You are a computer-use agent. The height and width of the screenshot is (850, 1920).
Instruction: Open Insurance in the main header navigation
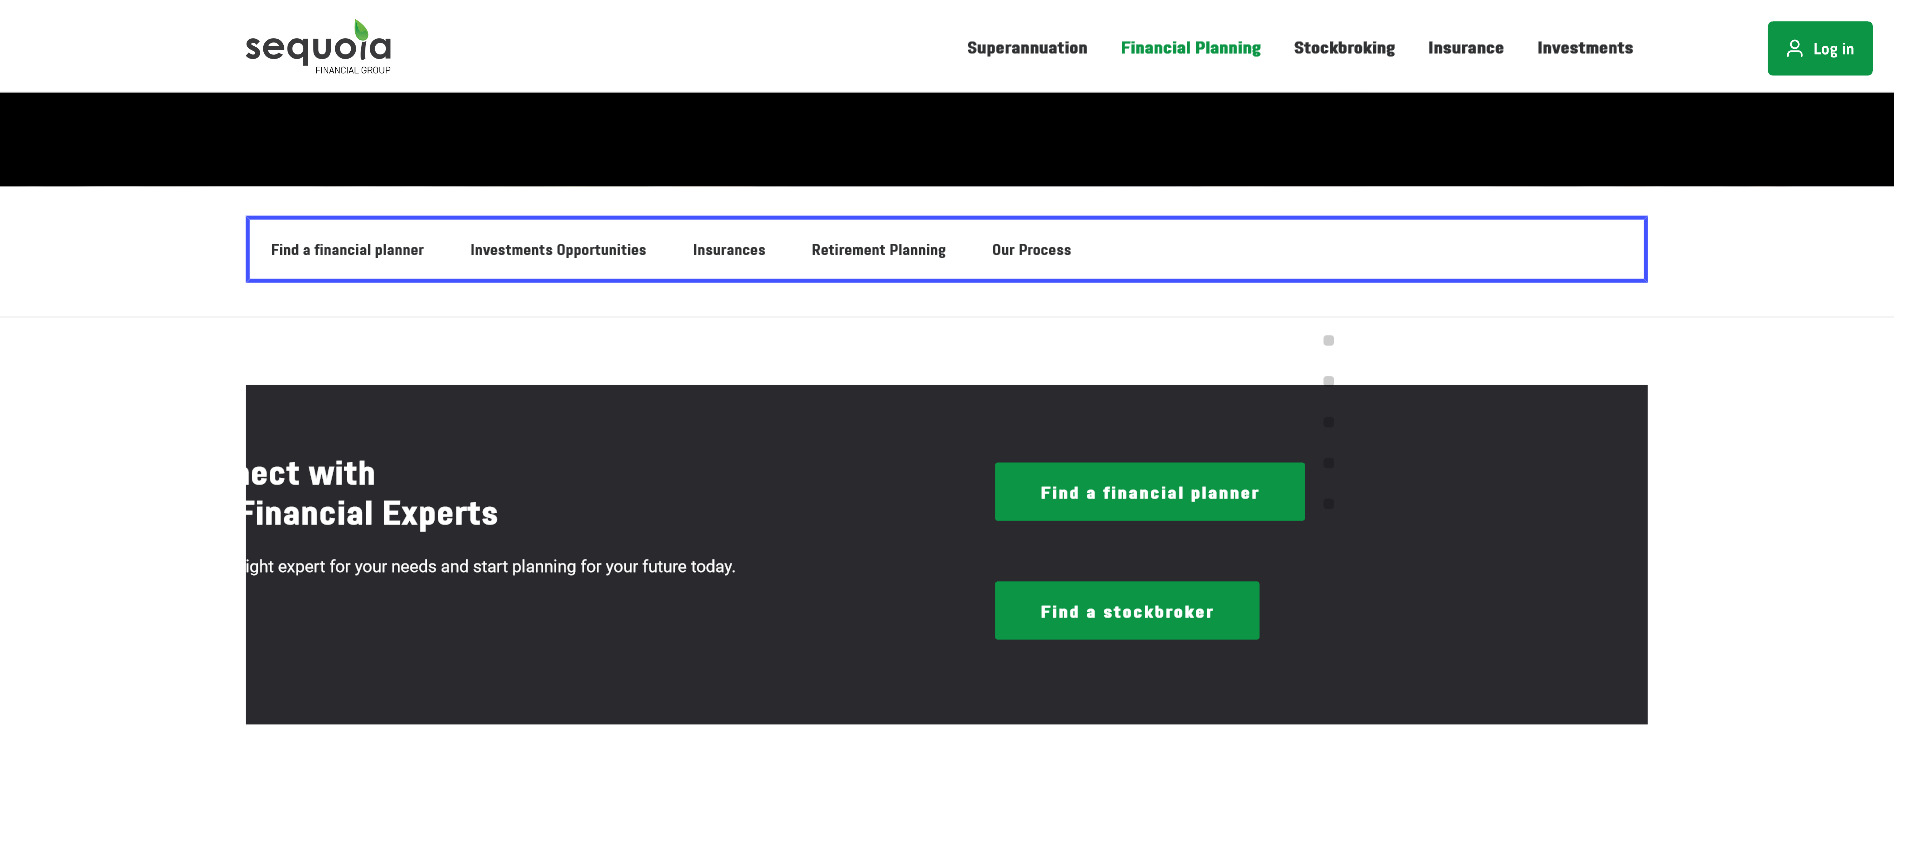(x=1465, y=48)
